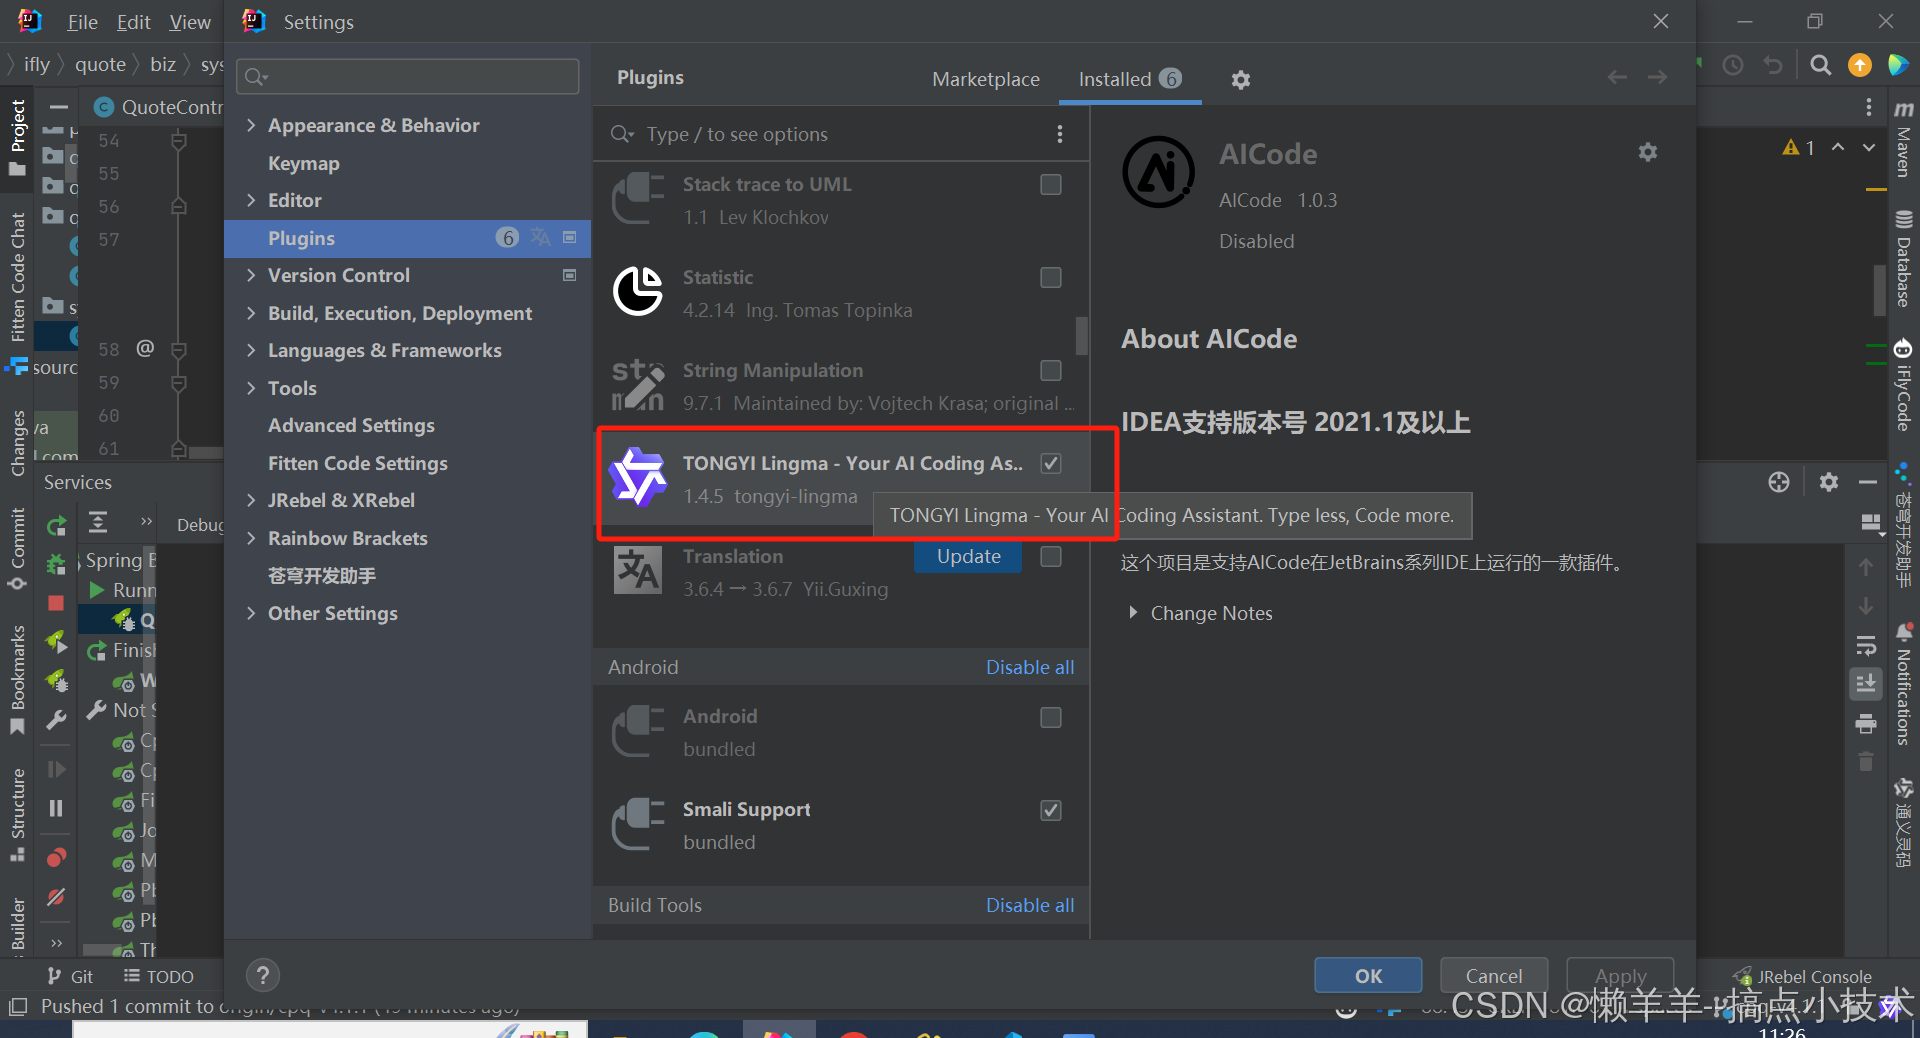Click Cancel in Settings dialog
1920x1038 pixels.
1494,975
